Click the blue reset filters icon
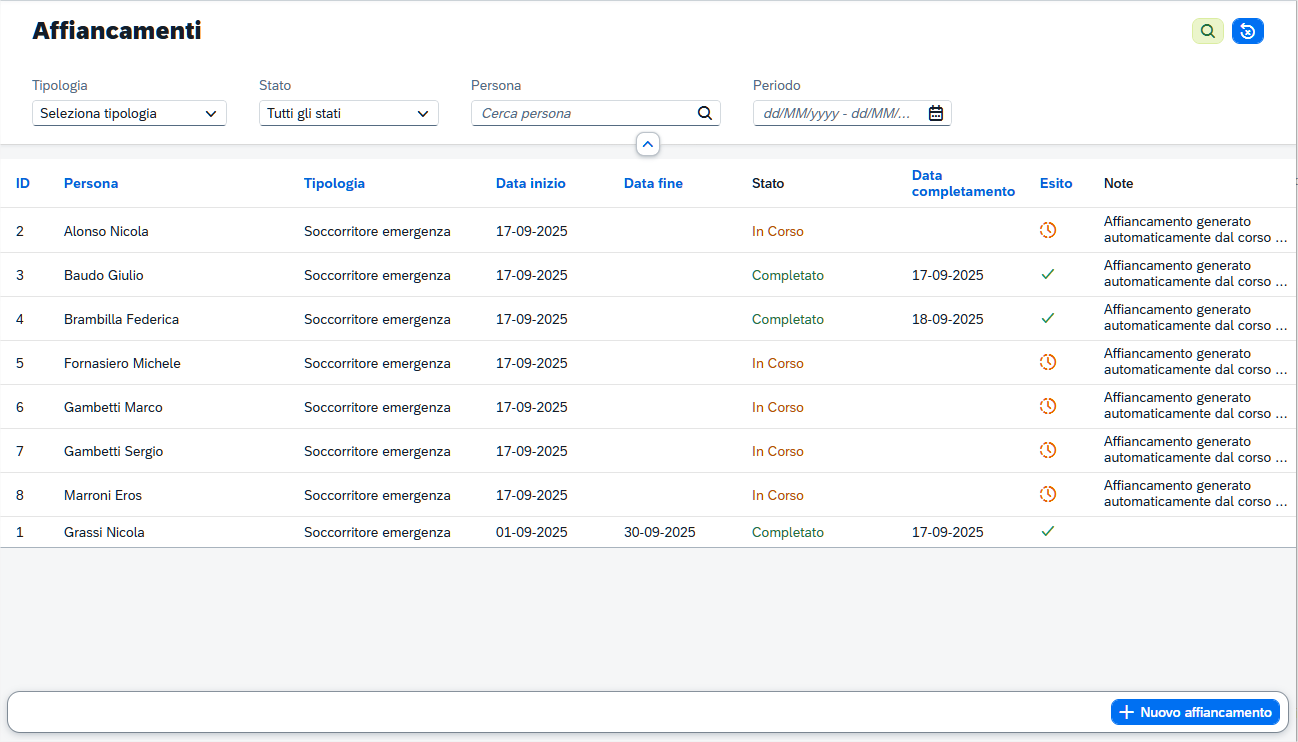The height and width of the screenshot is (742, 1298). (1248, 32)
